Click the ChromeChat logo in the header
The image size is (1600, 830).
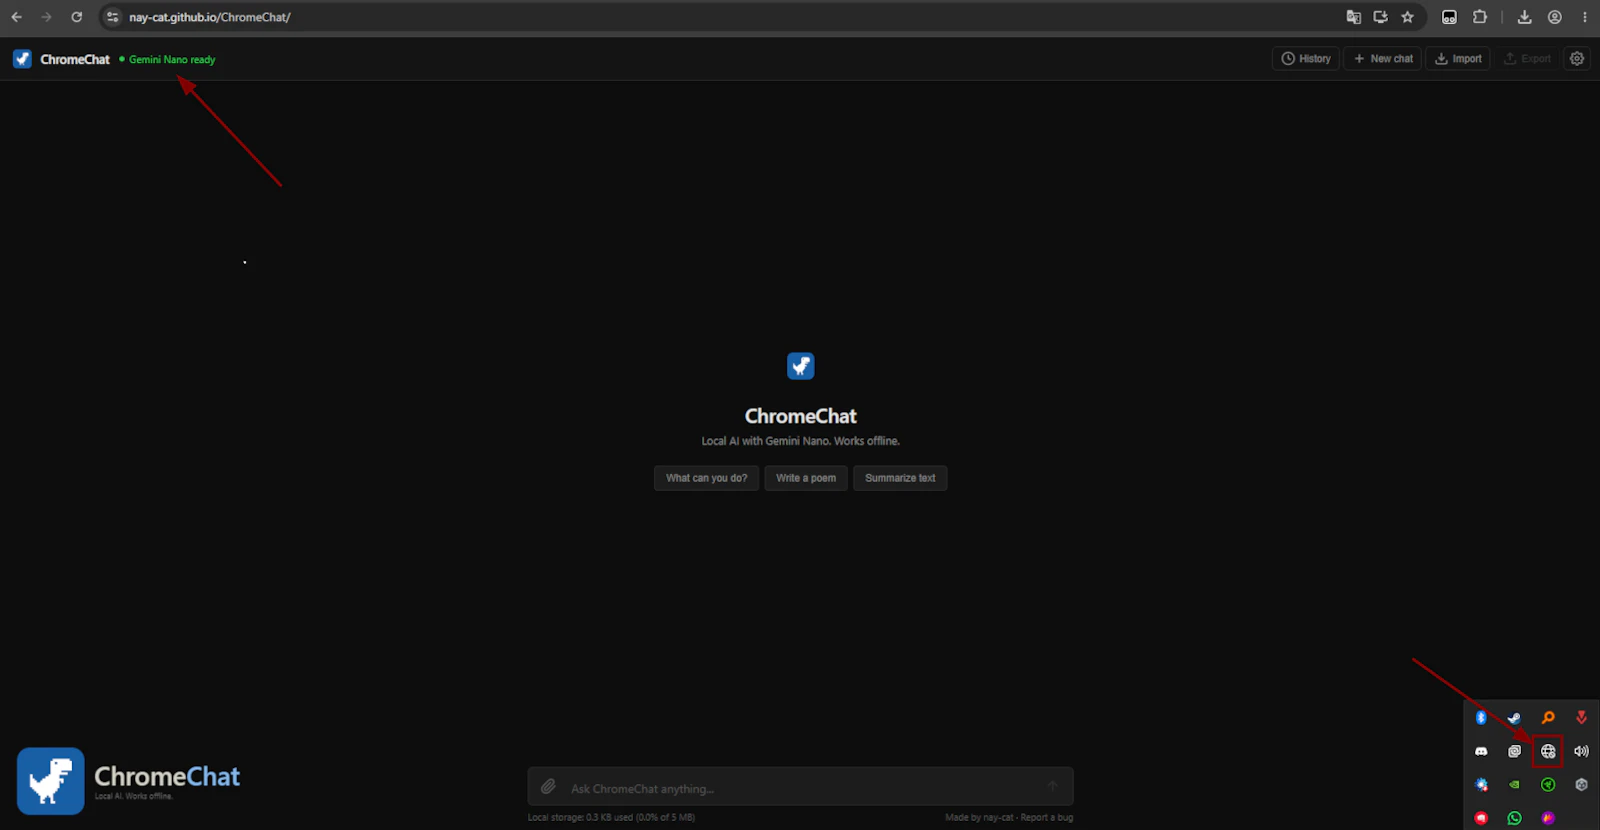(x=22, y=59)
